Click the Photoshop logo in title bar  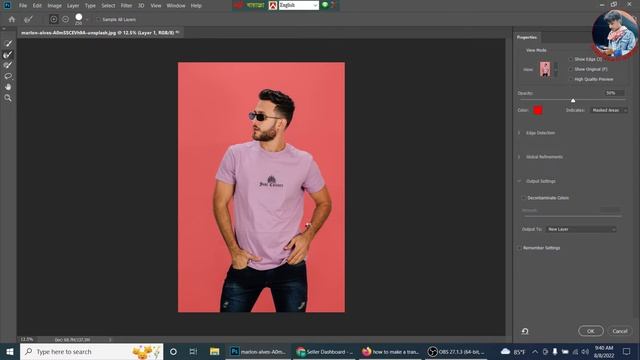pyautogui.click(x=7, y=5)
